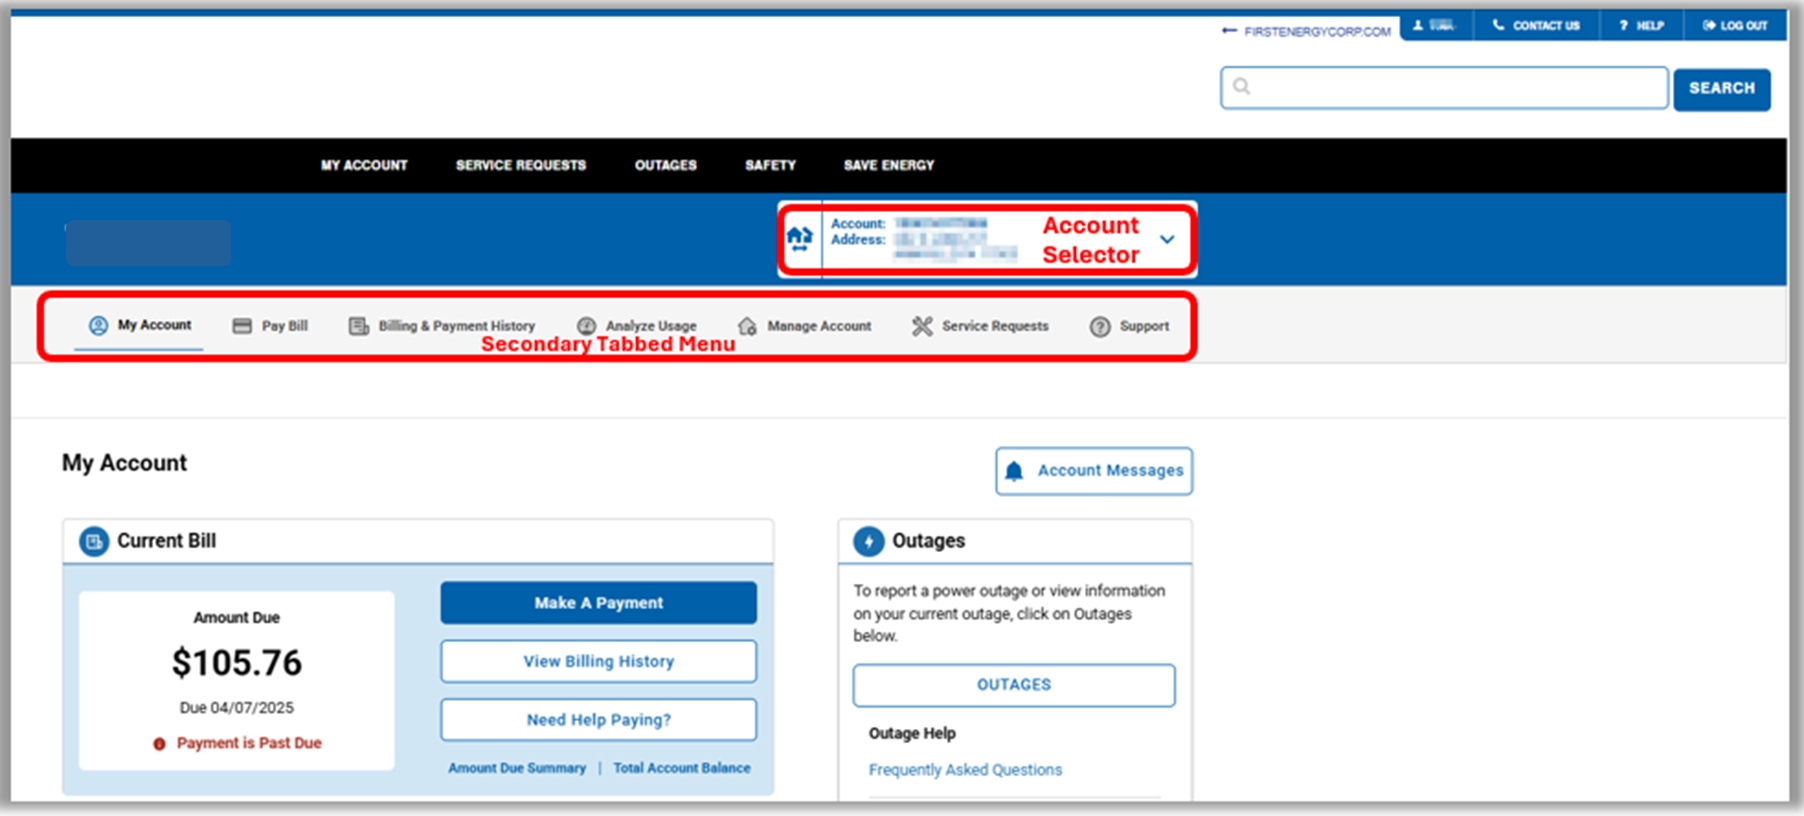Select Outages in the black navigation bar
The image size is (1804, 816).
pos(665,165)
